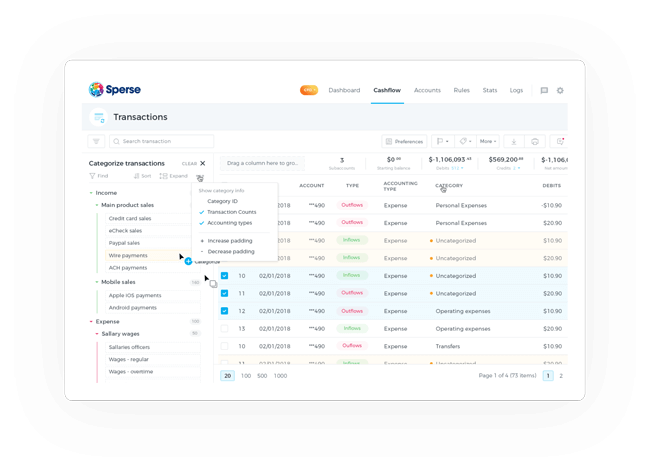Click the Preferences button
The height and width of the screenshot is (471, 650).
click(x=404, y=142)
